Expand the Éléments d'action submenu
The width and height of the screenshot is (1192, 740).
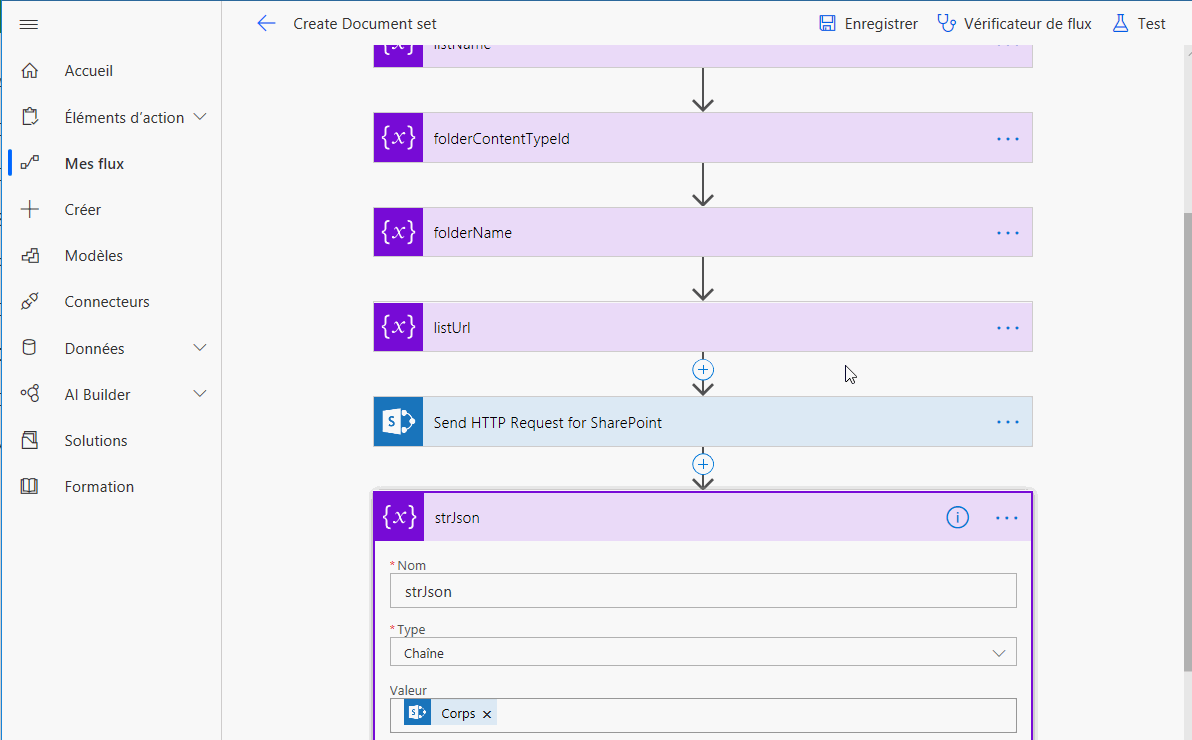200,117
